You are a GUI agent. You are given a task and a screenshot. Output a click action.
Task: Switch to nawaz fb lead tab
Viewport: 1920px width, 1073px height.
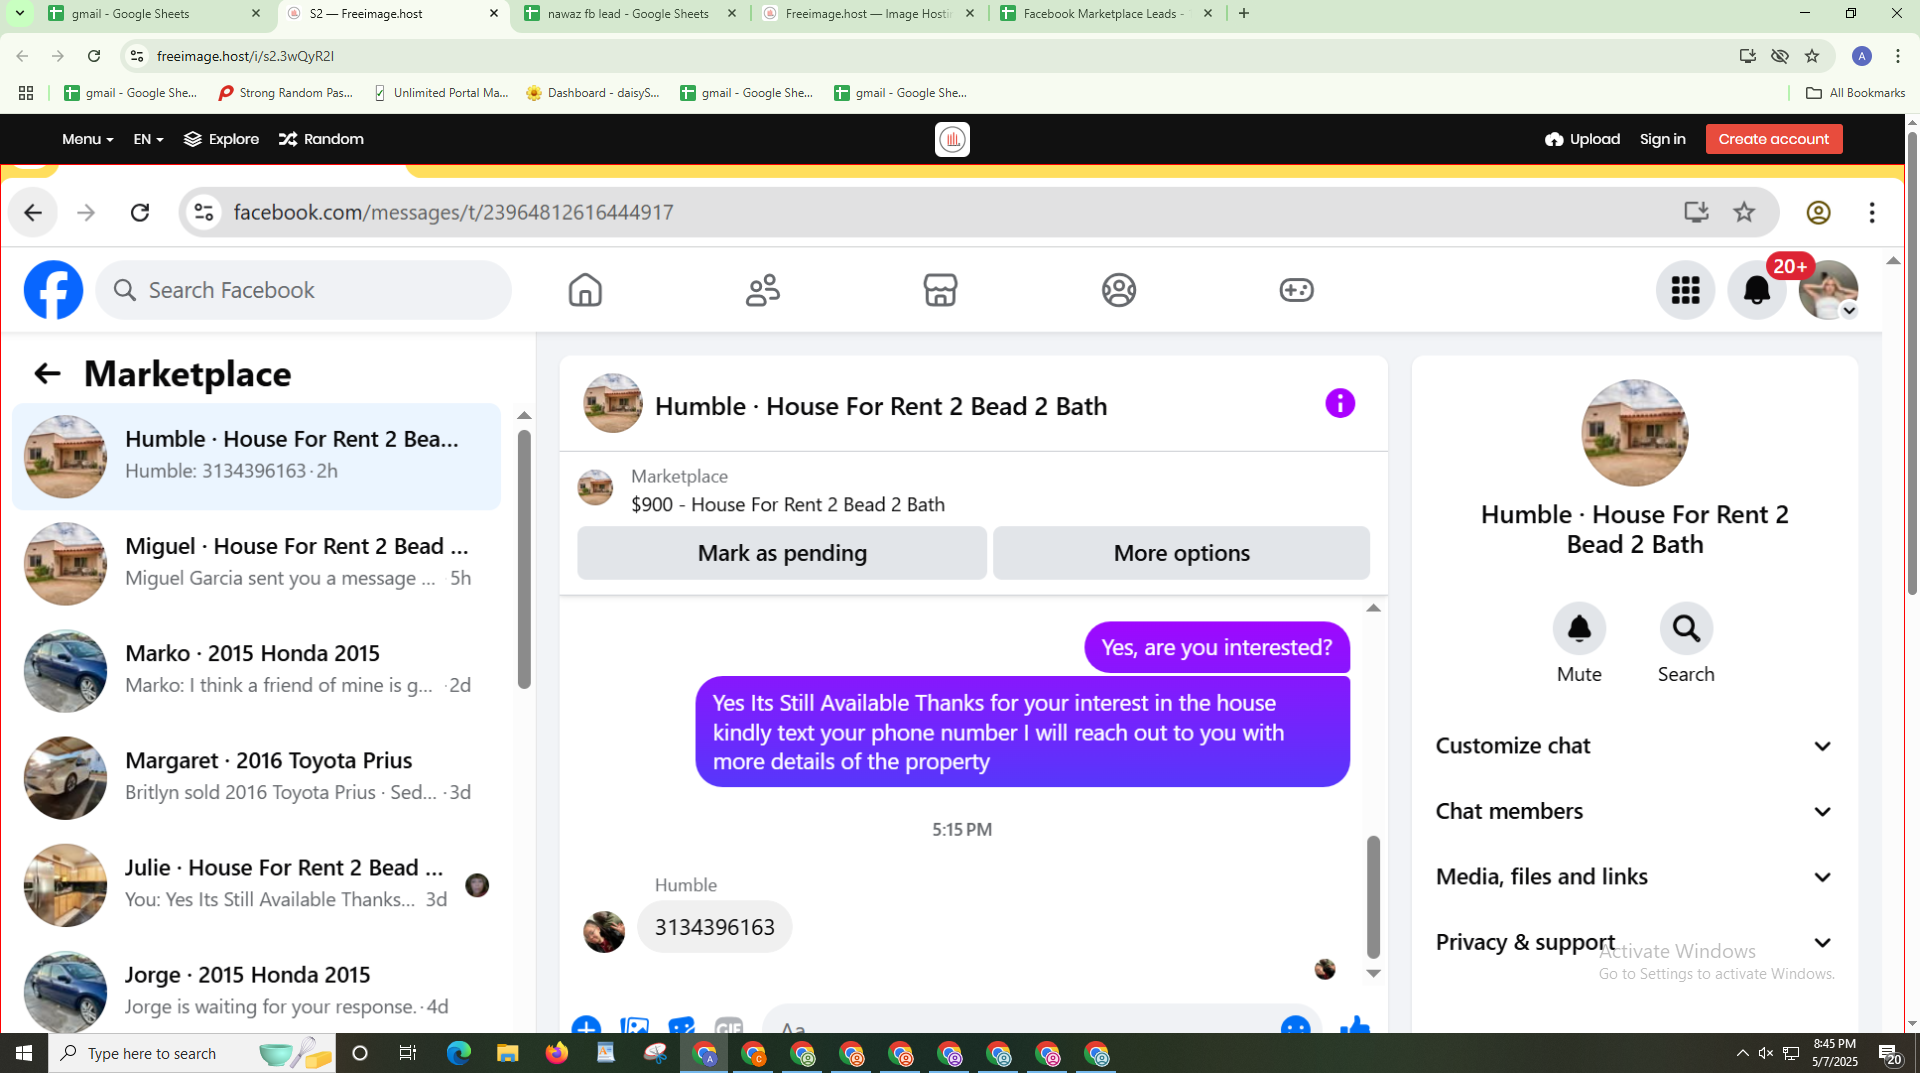click(x=630, y=14)
